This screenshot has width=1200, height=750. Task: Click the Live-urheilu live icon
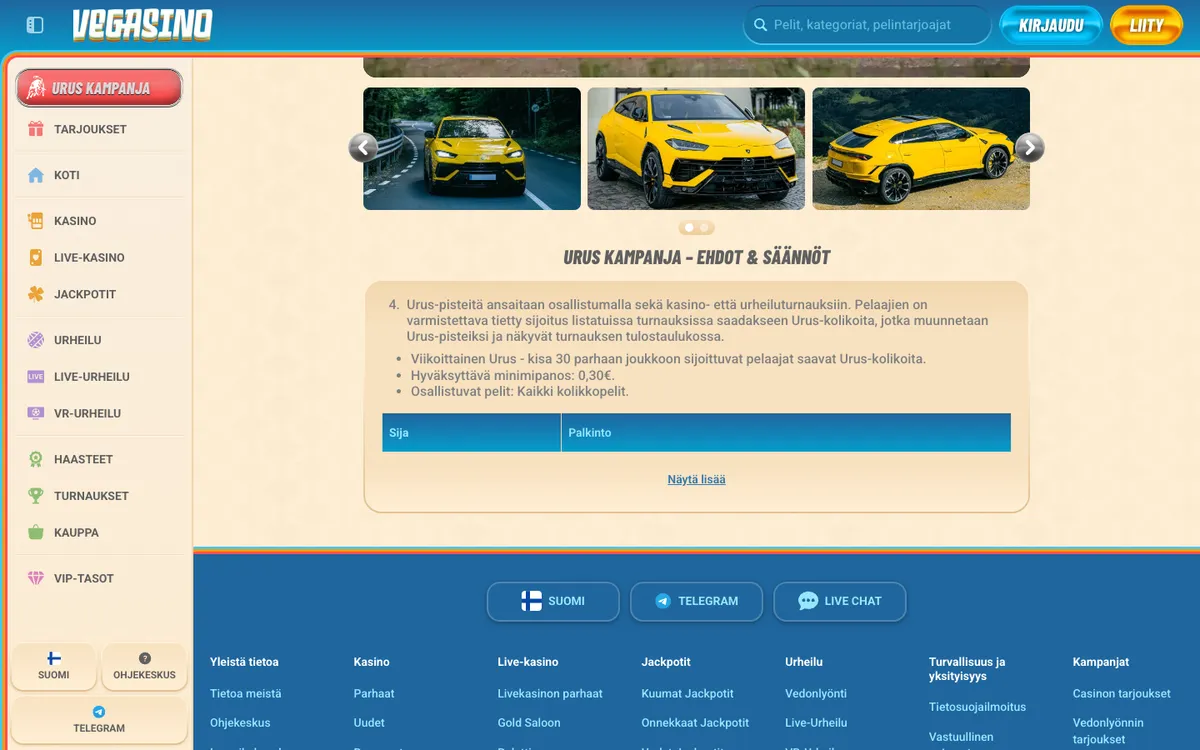click(36, 377)
